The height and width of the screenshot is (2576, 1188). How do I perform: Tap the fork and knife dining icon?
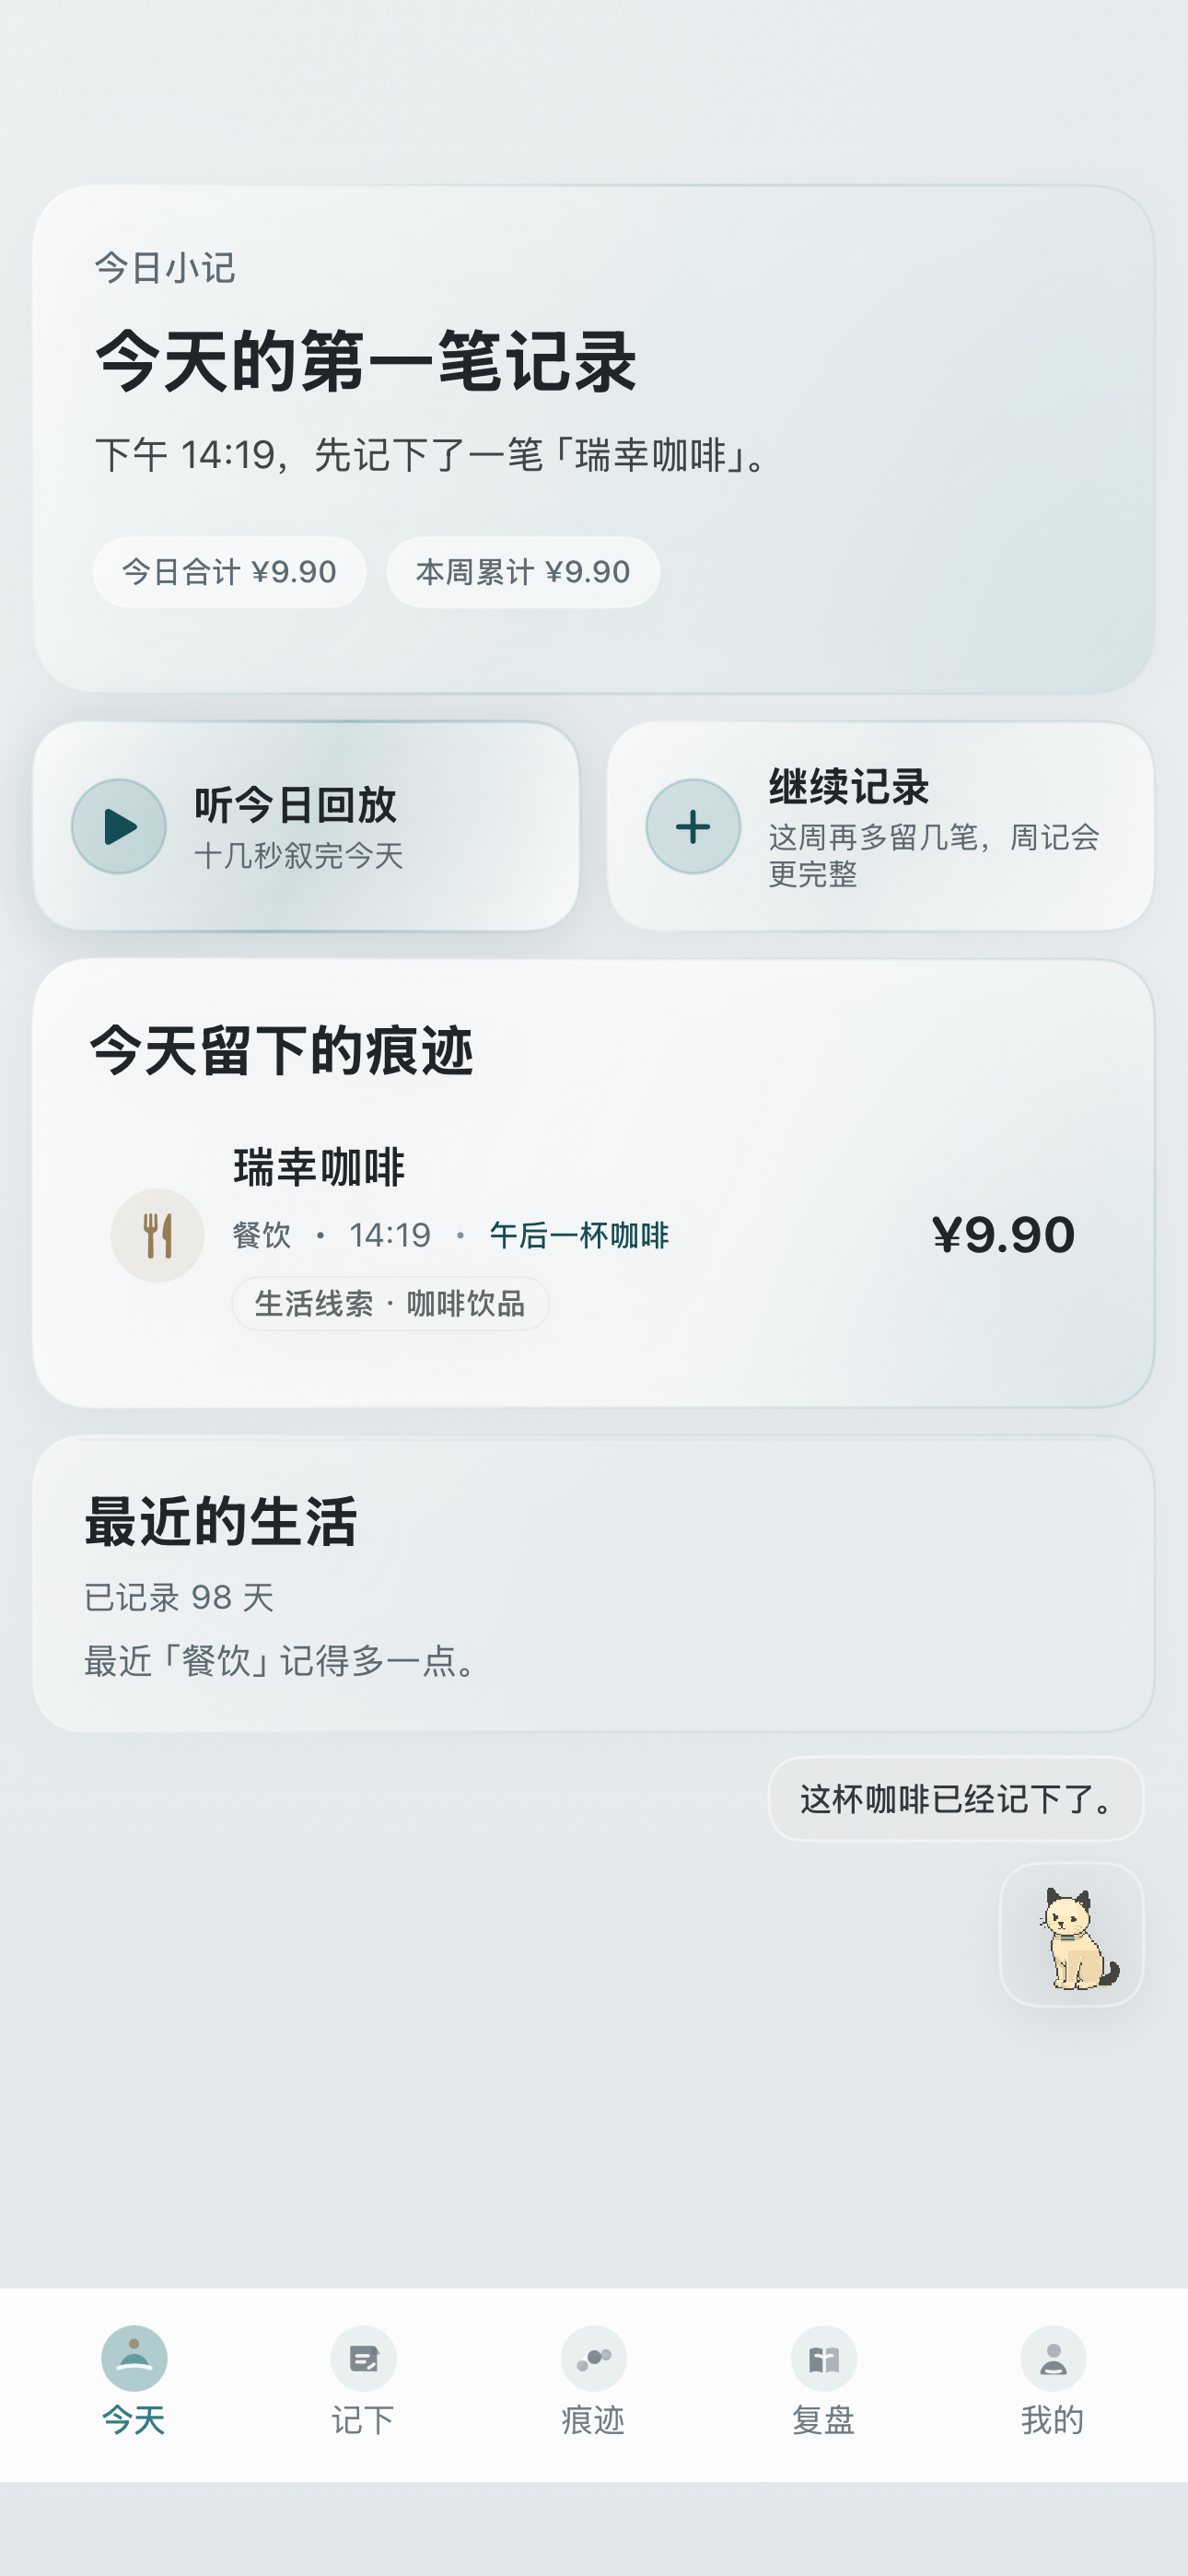pos(157,1235)
